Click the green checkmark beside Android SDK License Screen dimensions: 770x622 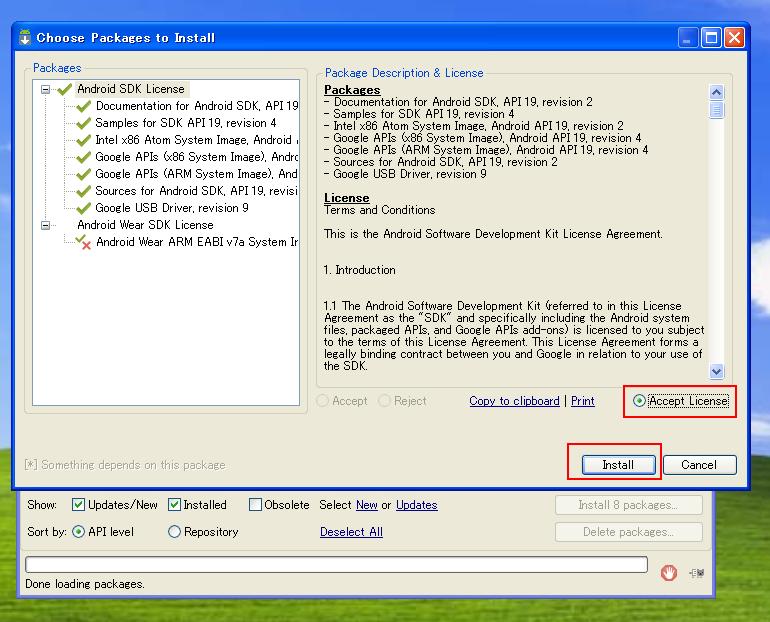click(64, 89)
